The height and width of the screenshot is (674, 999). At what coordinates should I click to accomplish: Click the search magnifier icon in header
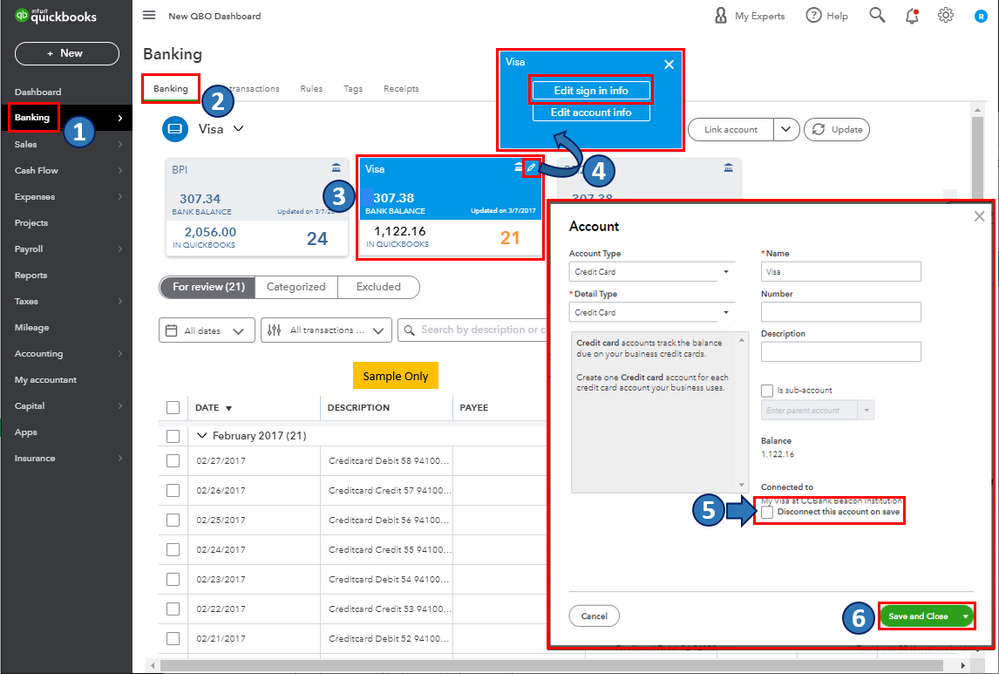[x=877, y=15]
